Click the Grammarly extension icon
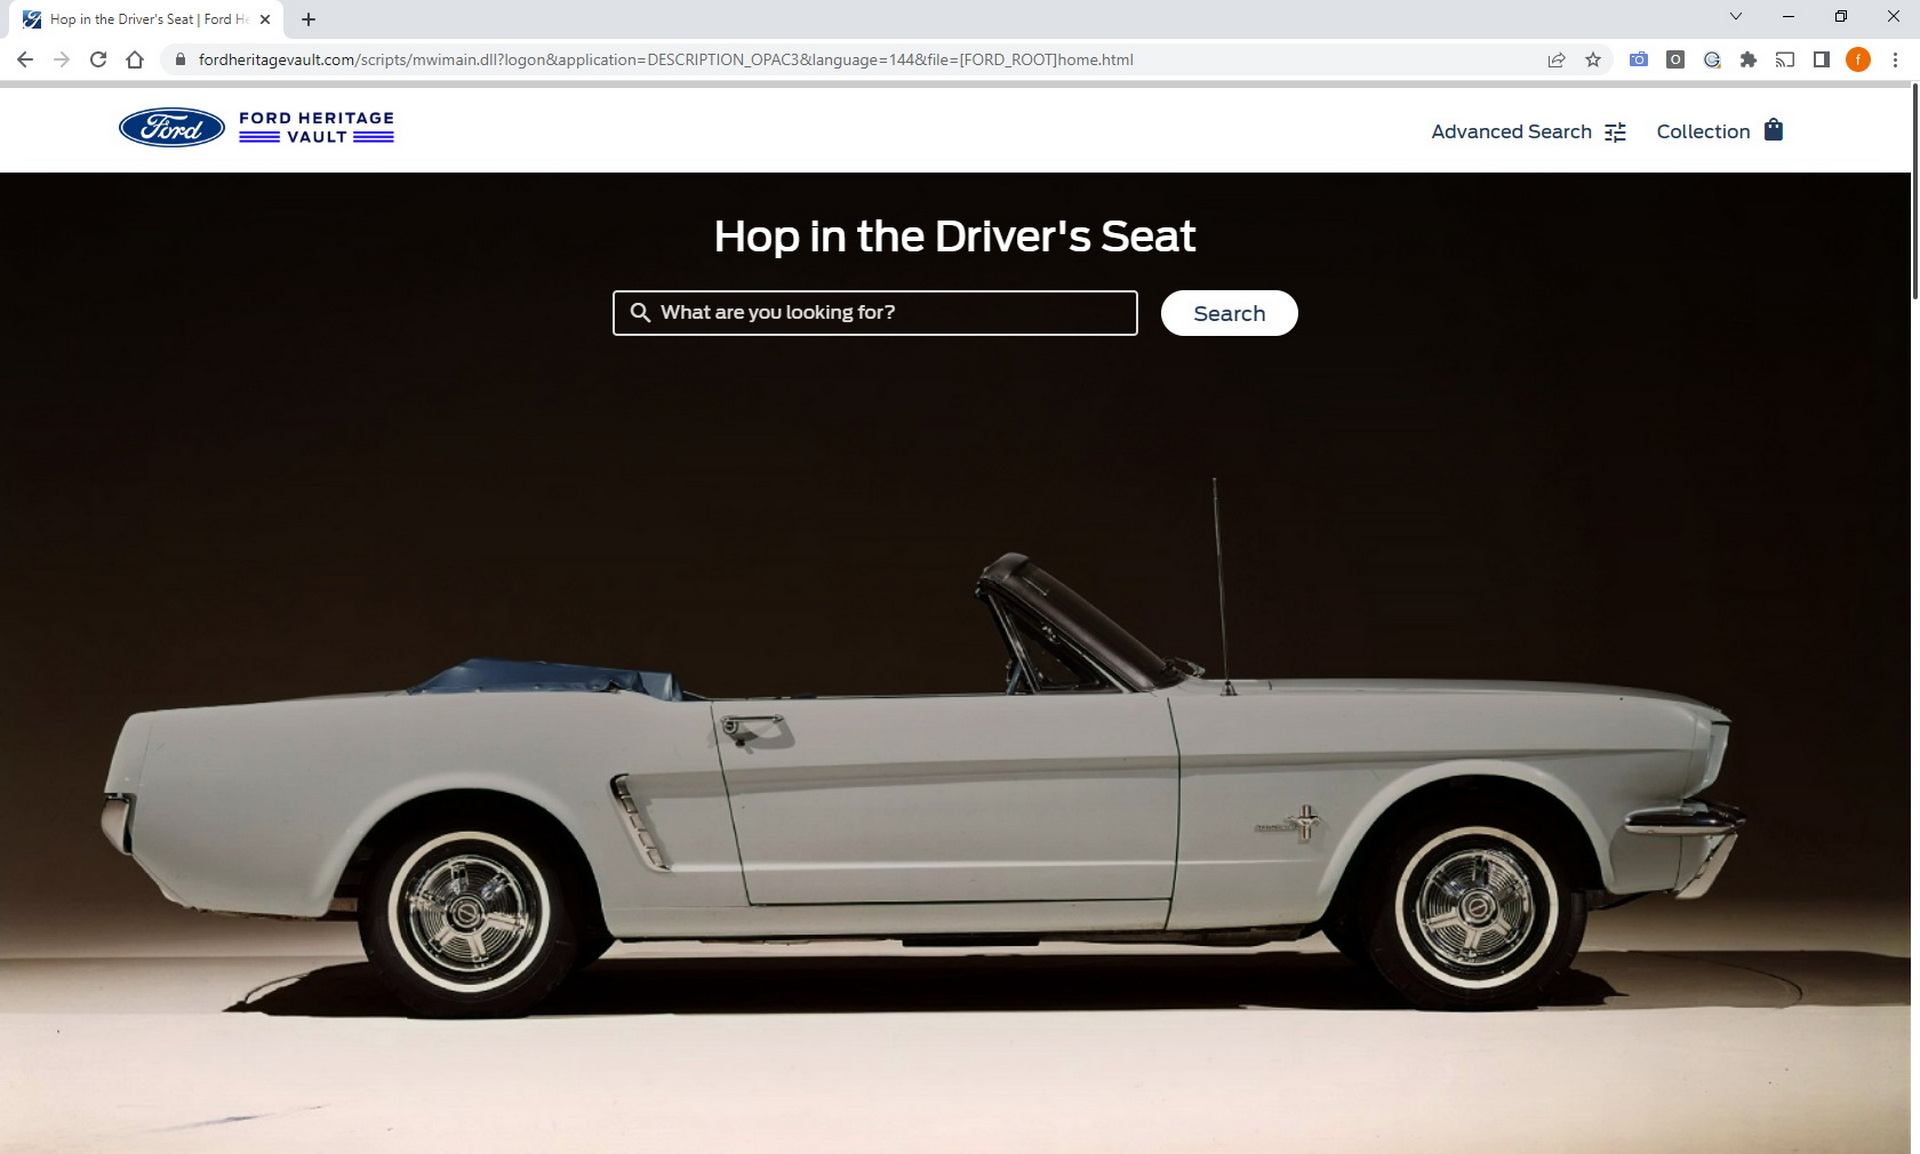The width and height of the screenshot is (1920, 1154). pos(1711,59)
